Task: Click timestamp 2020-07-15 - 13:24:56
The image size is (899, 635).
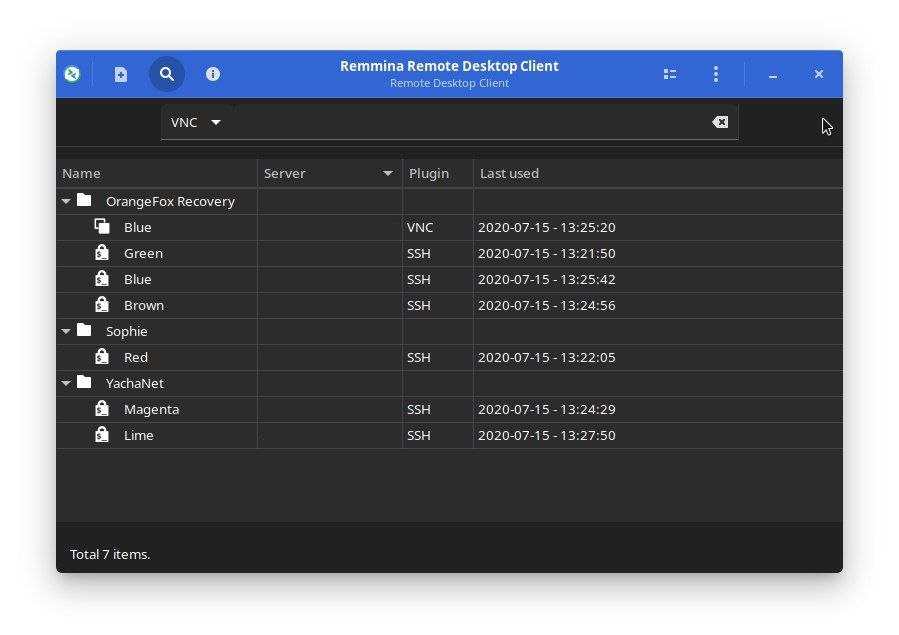Action: (546, 305)
